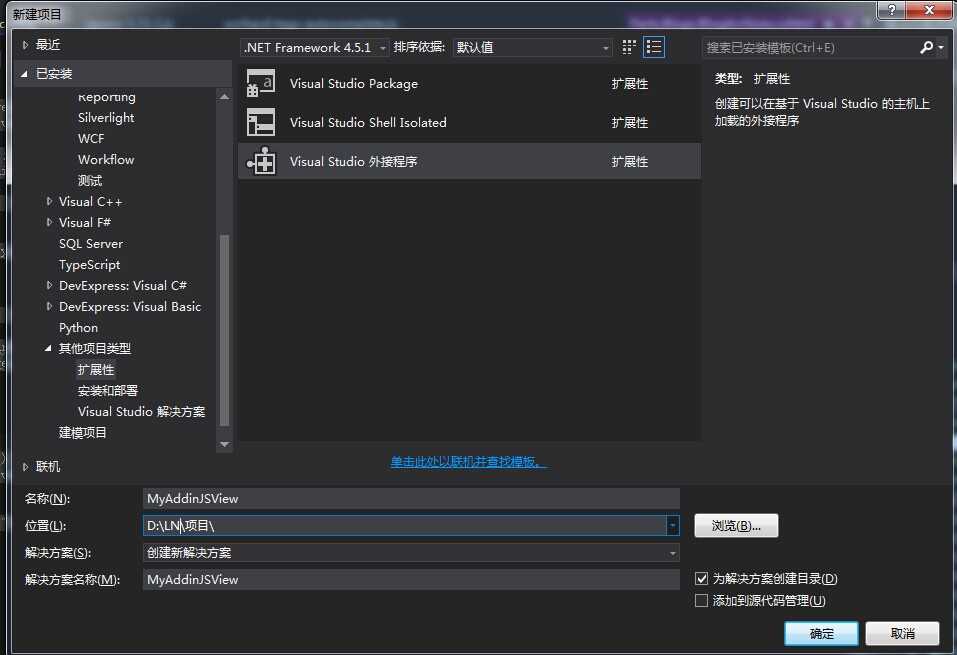Click the 解决方案名称 input field
The height and width of the screenshot is (655, 957).
(x=411, y=579)
